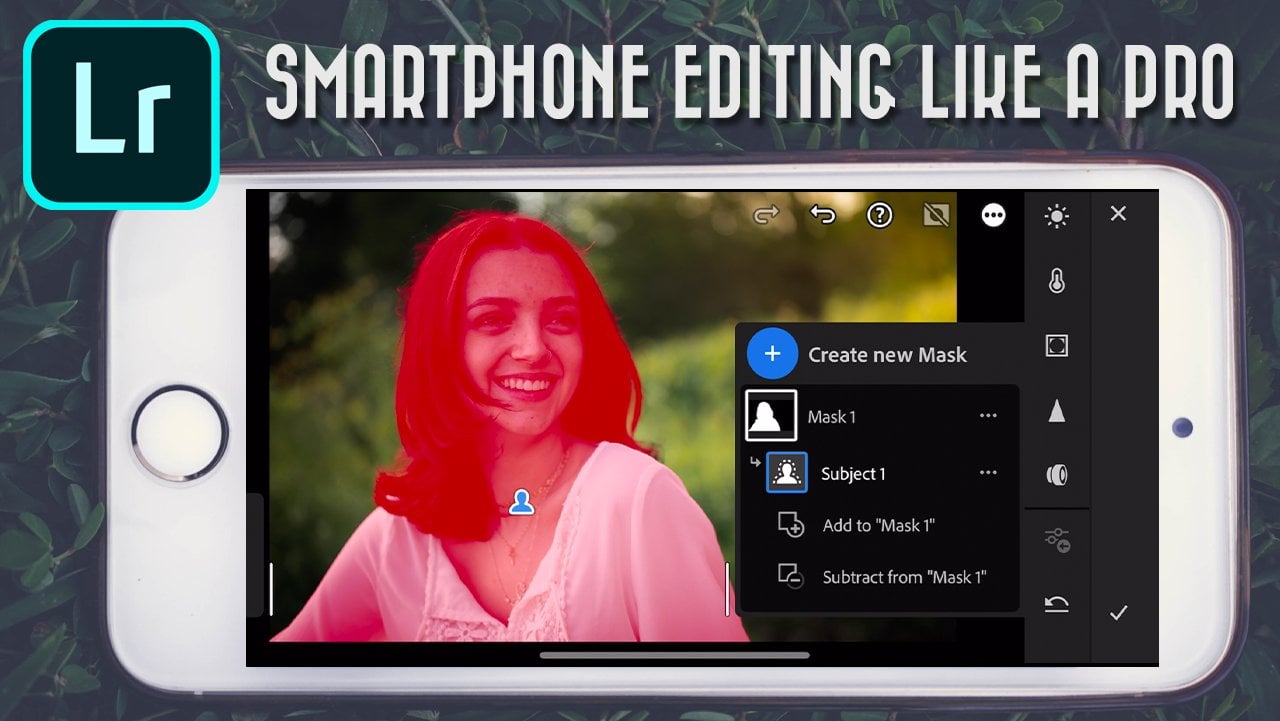1280x721 pixels.
Task: Select the Mask 1 thumbnail
Action: pos(771,416)
